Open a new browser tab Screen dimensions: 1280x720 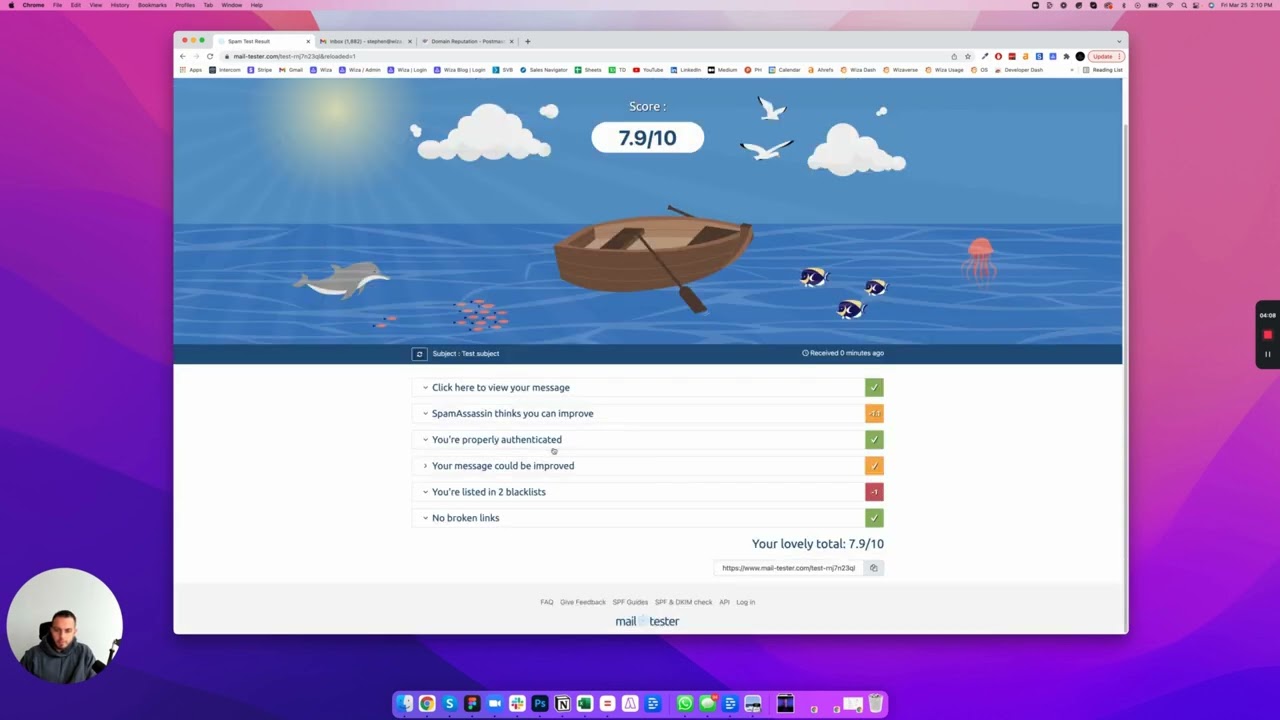[x=528, y=41]
